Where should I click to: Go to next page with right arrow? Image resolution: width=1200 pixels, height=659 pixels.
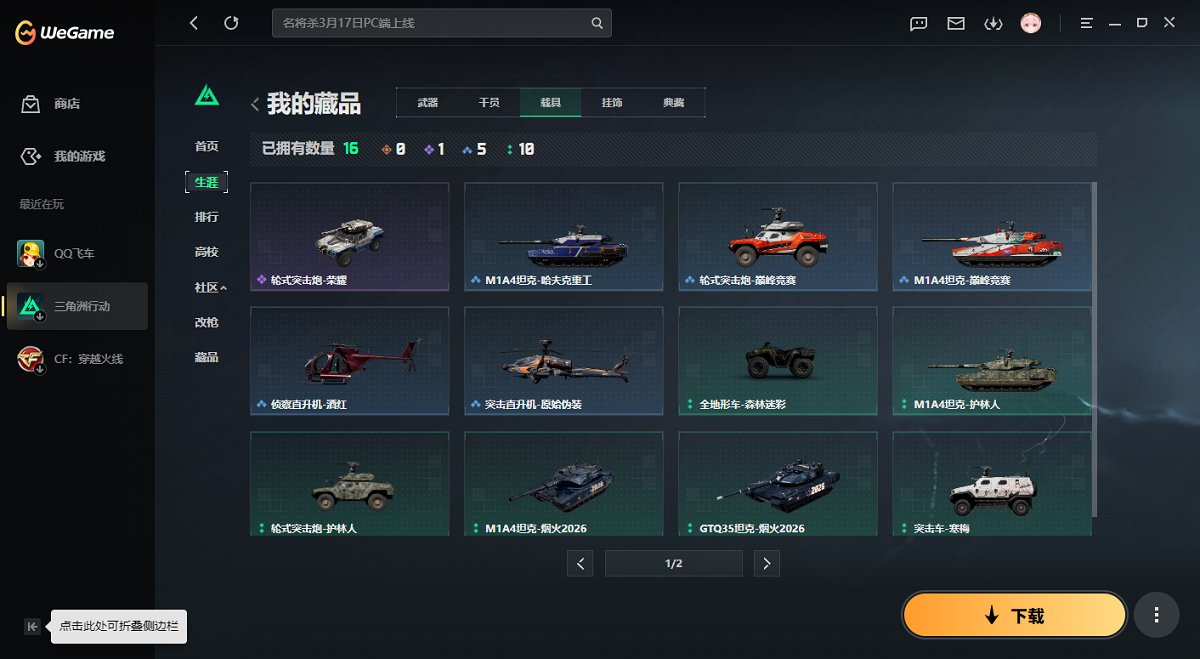766,563
